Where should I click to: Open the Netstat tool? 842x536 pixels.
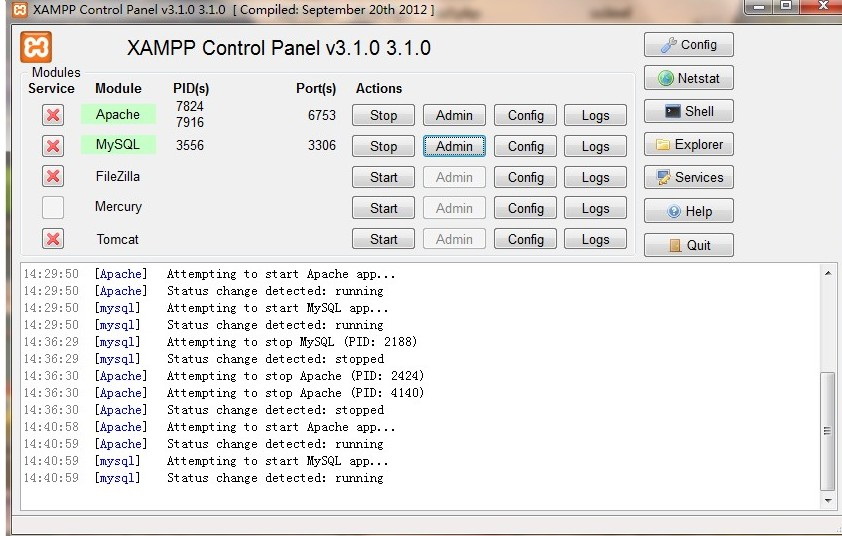coord(688,78)
